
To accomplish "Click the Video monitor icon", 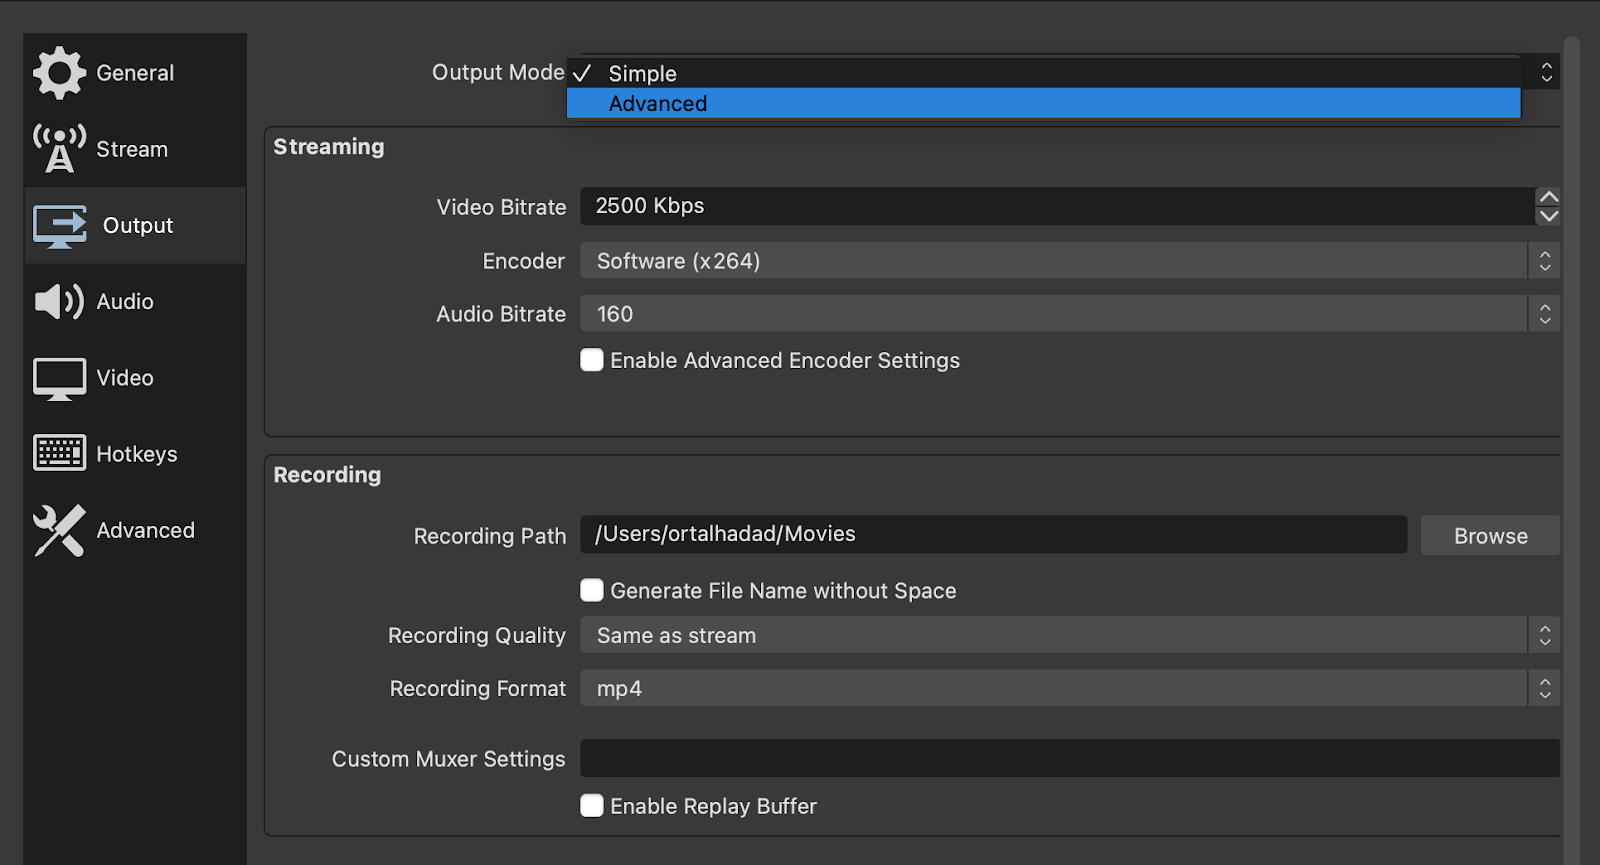I will click(x=60, y=379).
